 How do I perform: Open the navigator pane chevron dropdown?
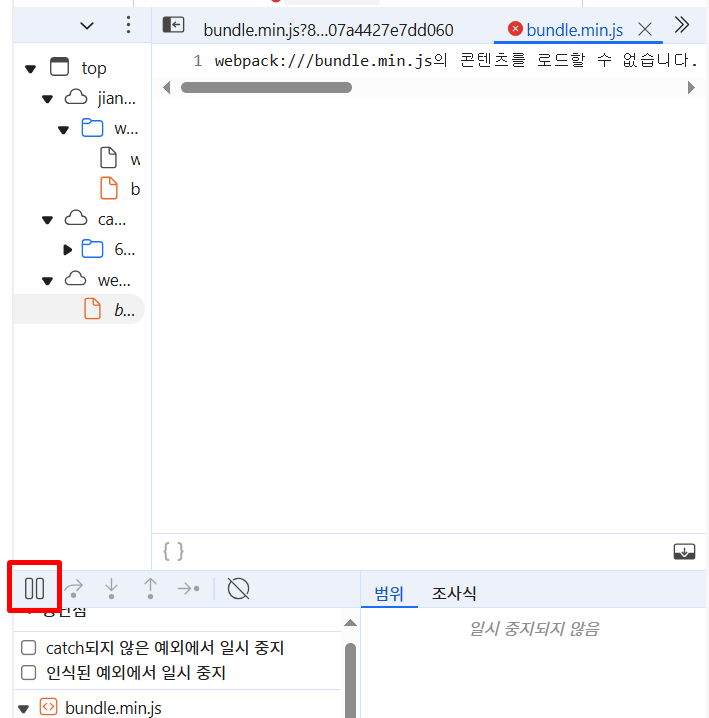click(87, 25)
